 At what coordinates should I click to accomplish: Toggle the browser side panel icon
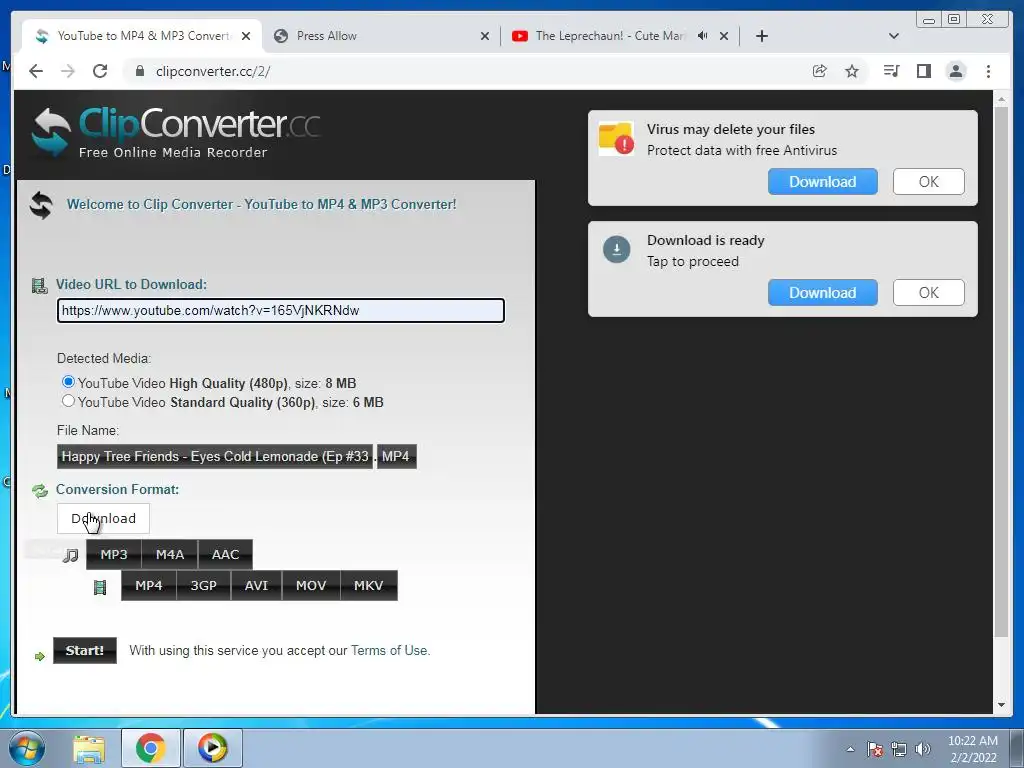coord(923,71)
